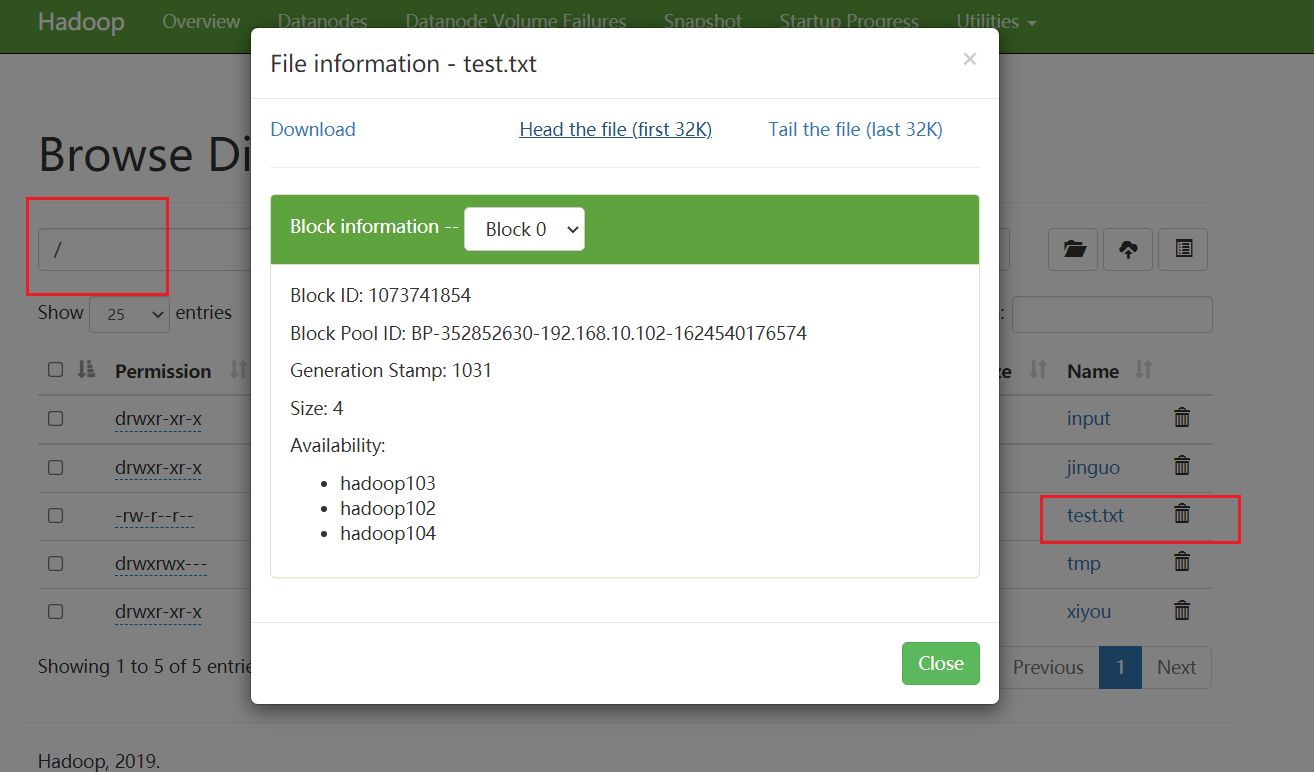This screenshot has width=1314, height=772.
Task: Click the Previous pagination button
Action: click(1048, 667)
